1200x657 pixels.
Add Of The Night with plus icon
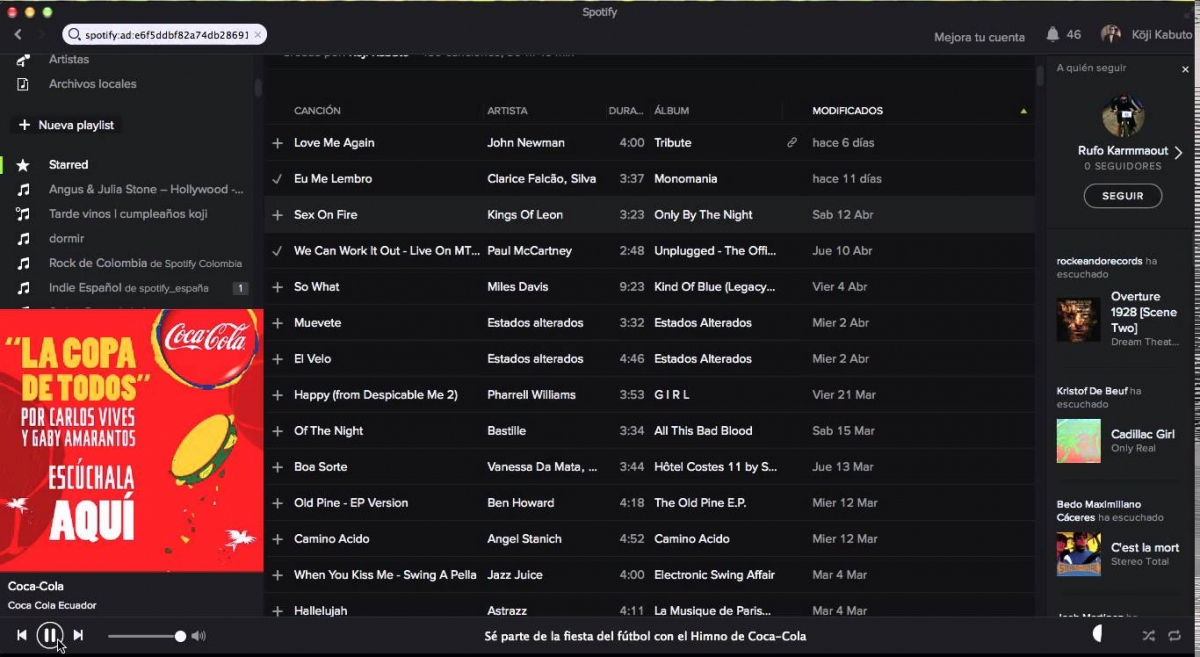point(277,431)
